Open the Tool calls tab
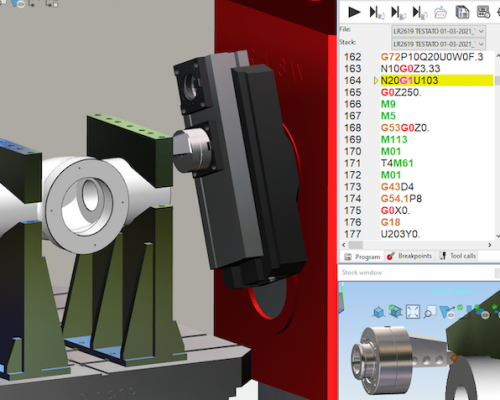The height and width of the screenshot is (400, 500). click(x=458, y=256)
